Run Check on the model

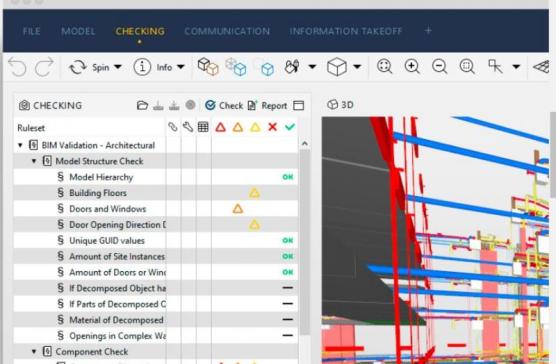click(224, 105)
